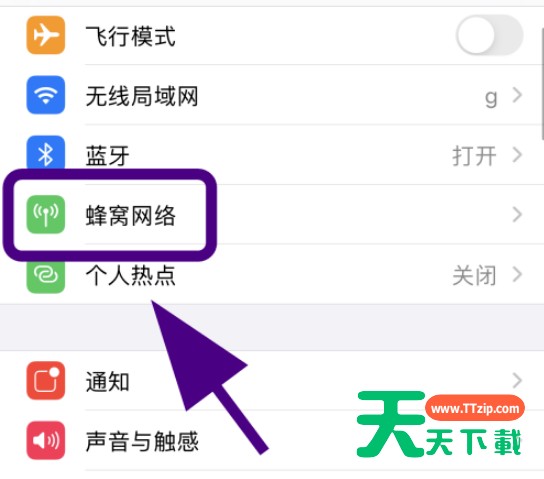Tap the orange Airplane Mode icon
The image size is (544, 479).
(45, 35)
